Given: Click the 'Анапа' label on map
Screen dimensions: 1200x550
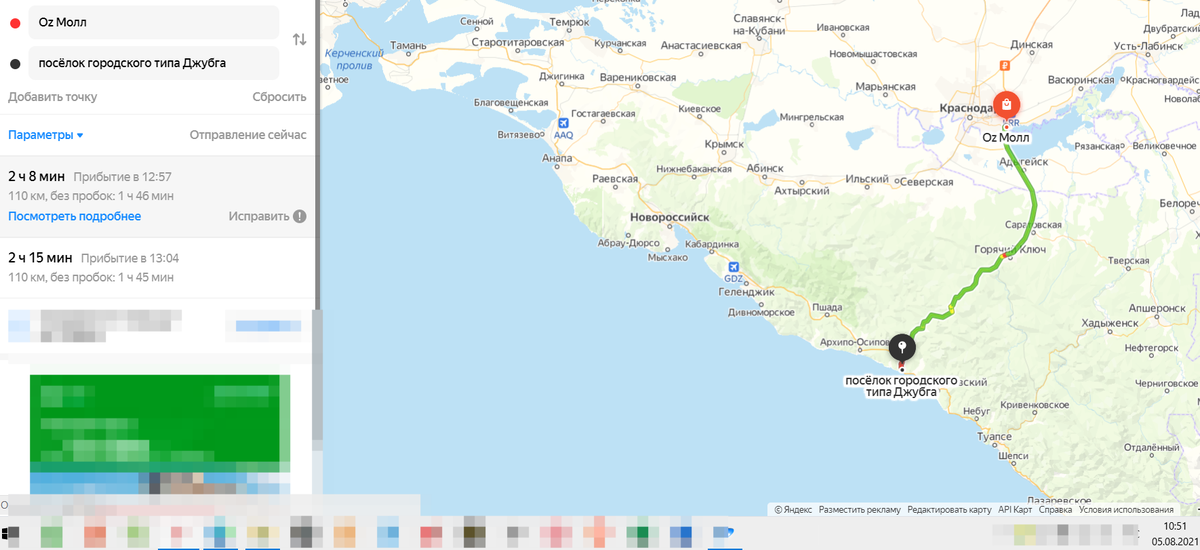Looking at the screenshot, I should (x=556, y=158).
